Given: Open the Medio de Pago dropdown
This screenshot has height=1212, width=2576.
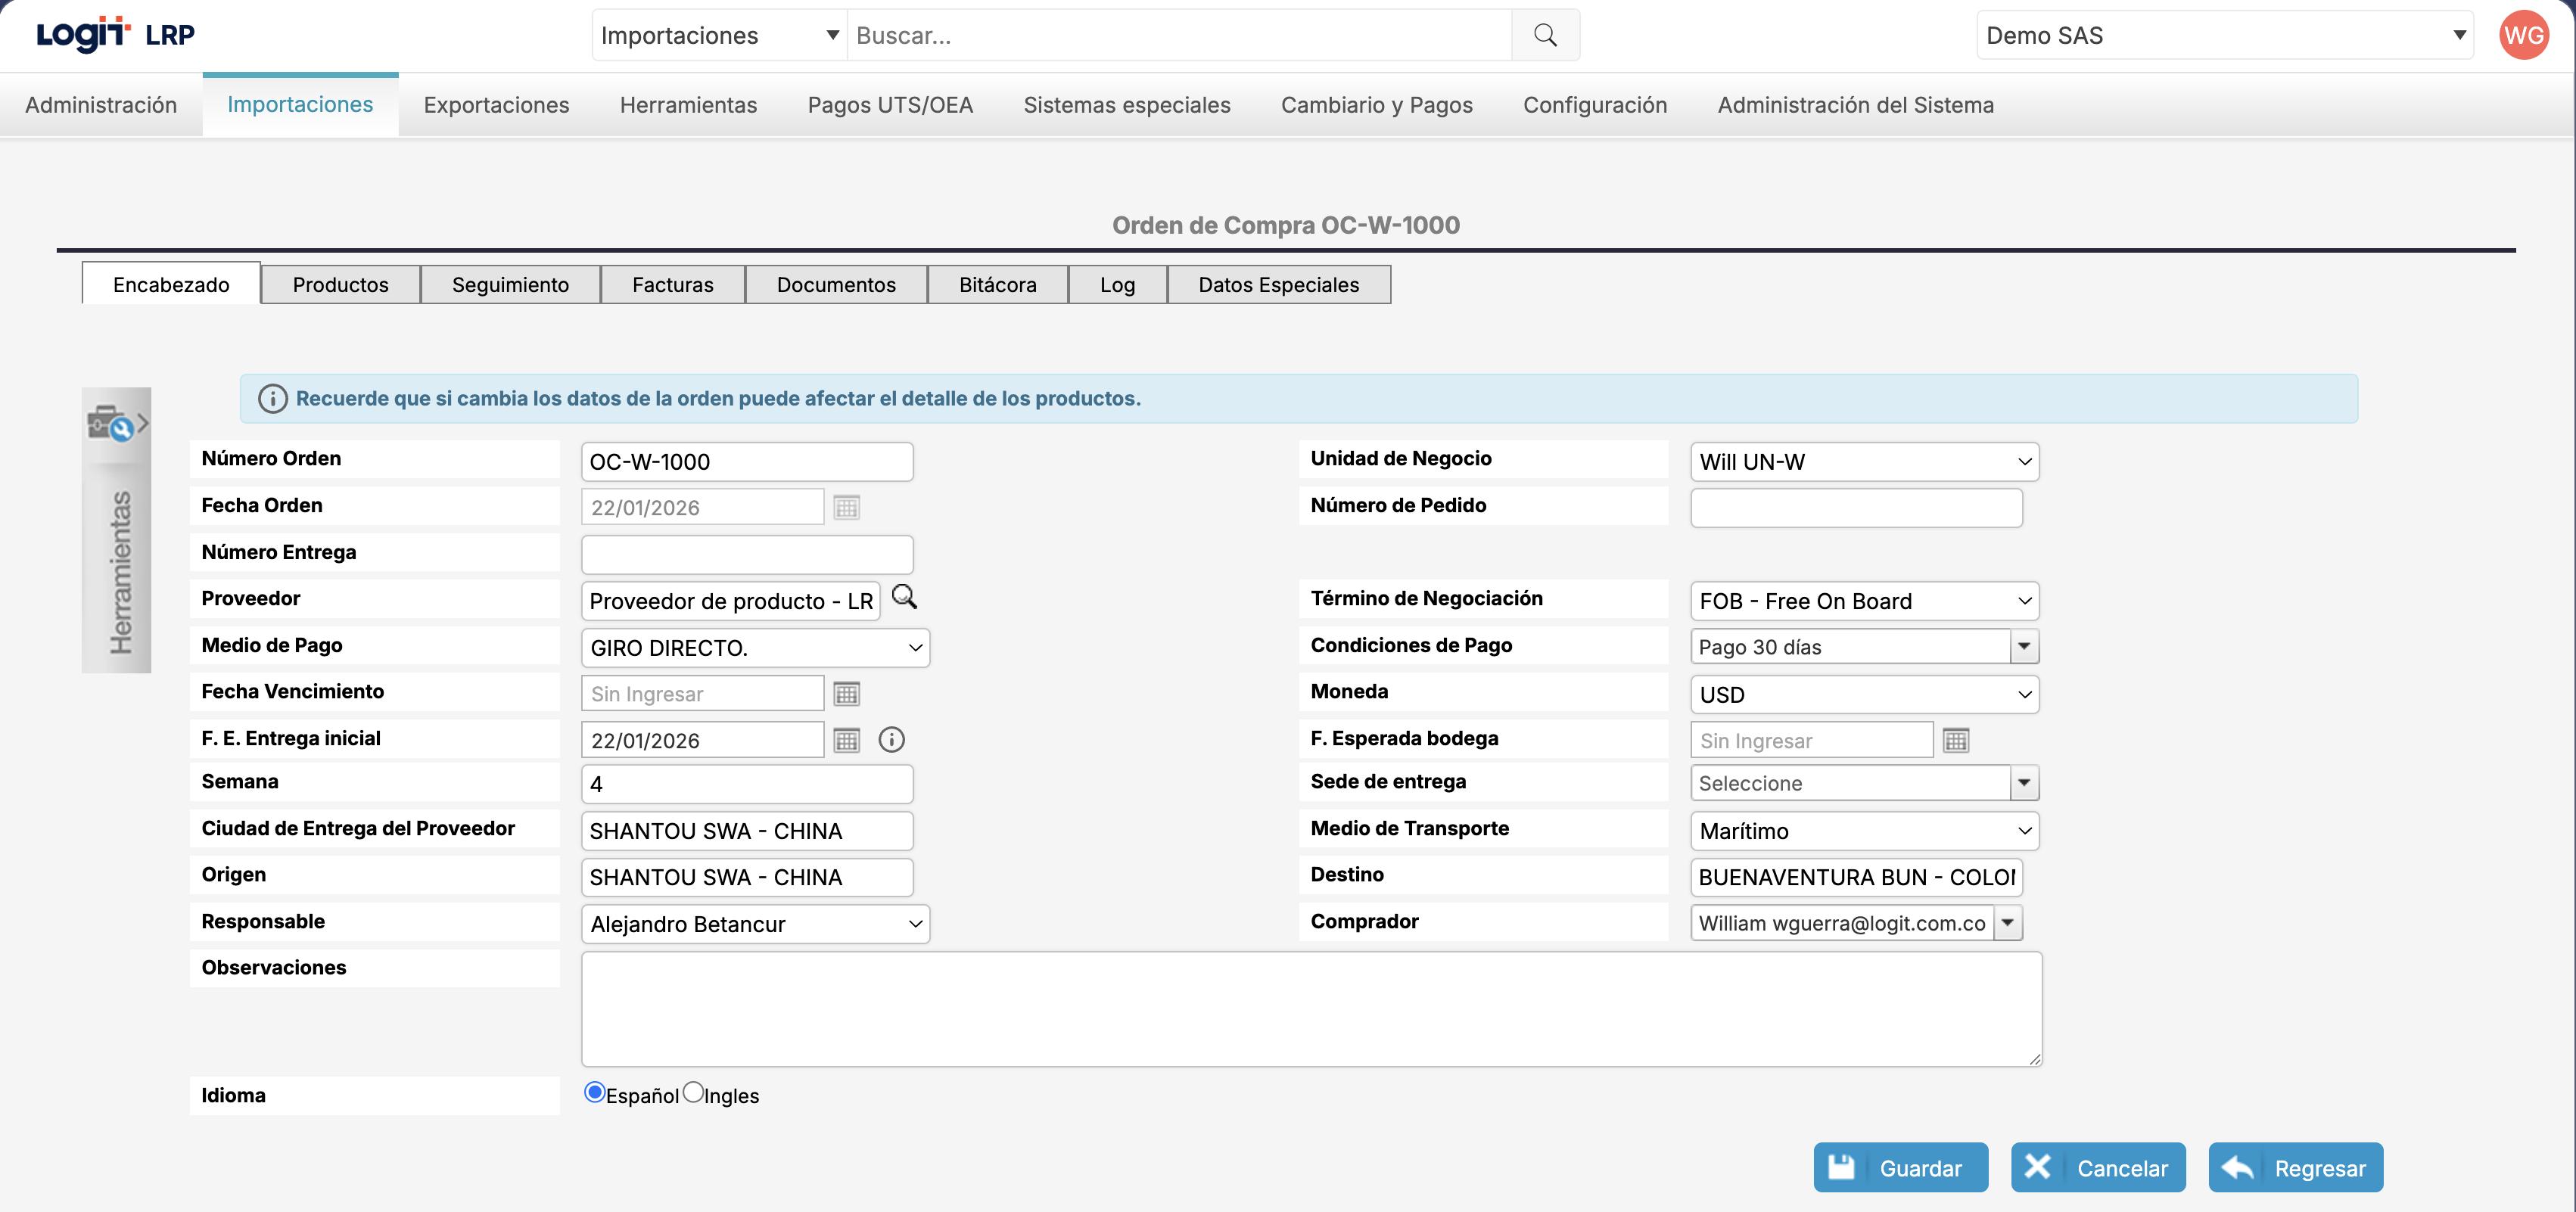Looking at the screenshot, I should tap(755, 648).
